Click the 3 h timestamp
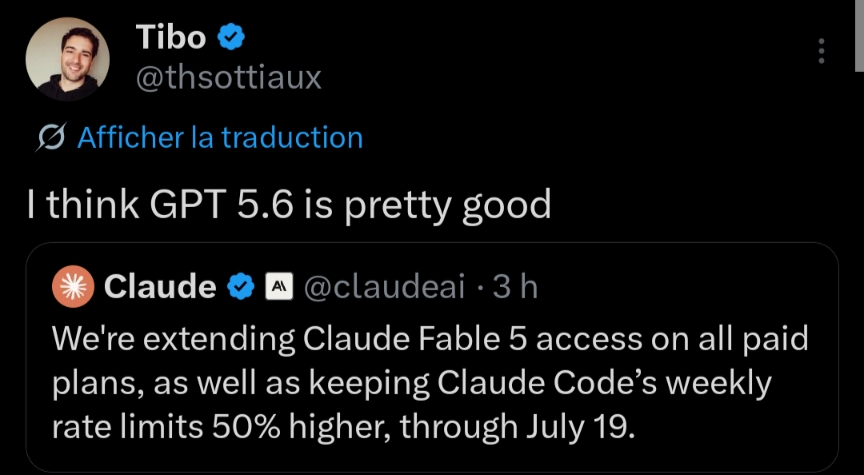The height and width of the screenshot is (475, 864). pyautogui.click(x=515, y=287)
